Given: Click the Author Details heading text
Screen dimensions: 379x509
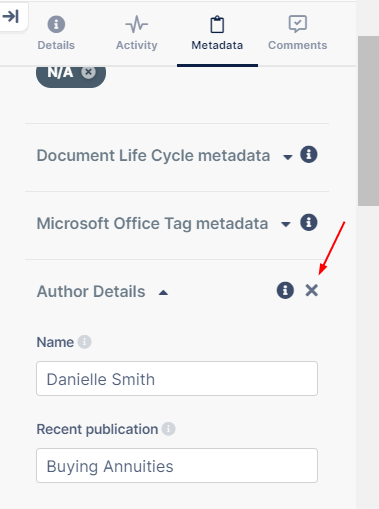Looking at the screenshot, I should 91,291.
